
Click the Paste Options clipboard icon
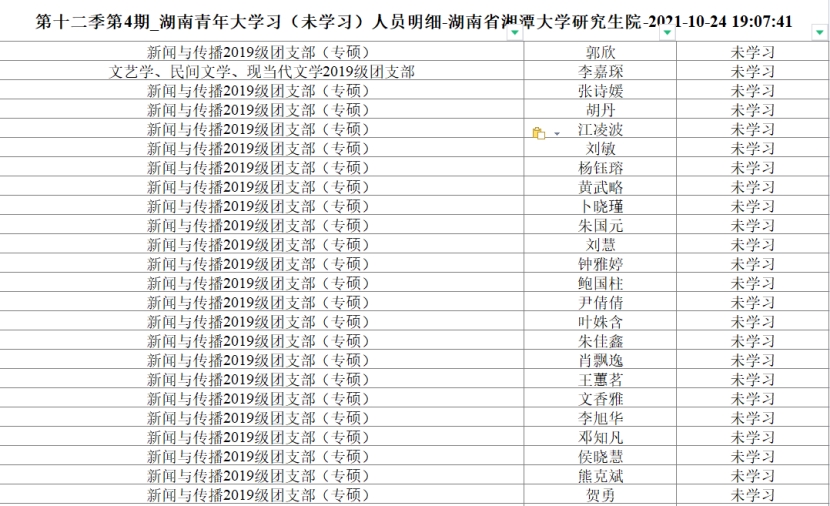point(539,131)
